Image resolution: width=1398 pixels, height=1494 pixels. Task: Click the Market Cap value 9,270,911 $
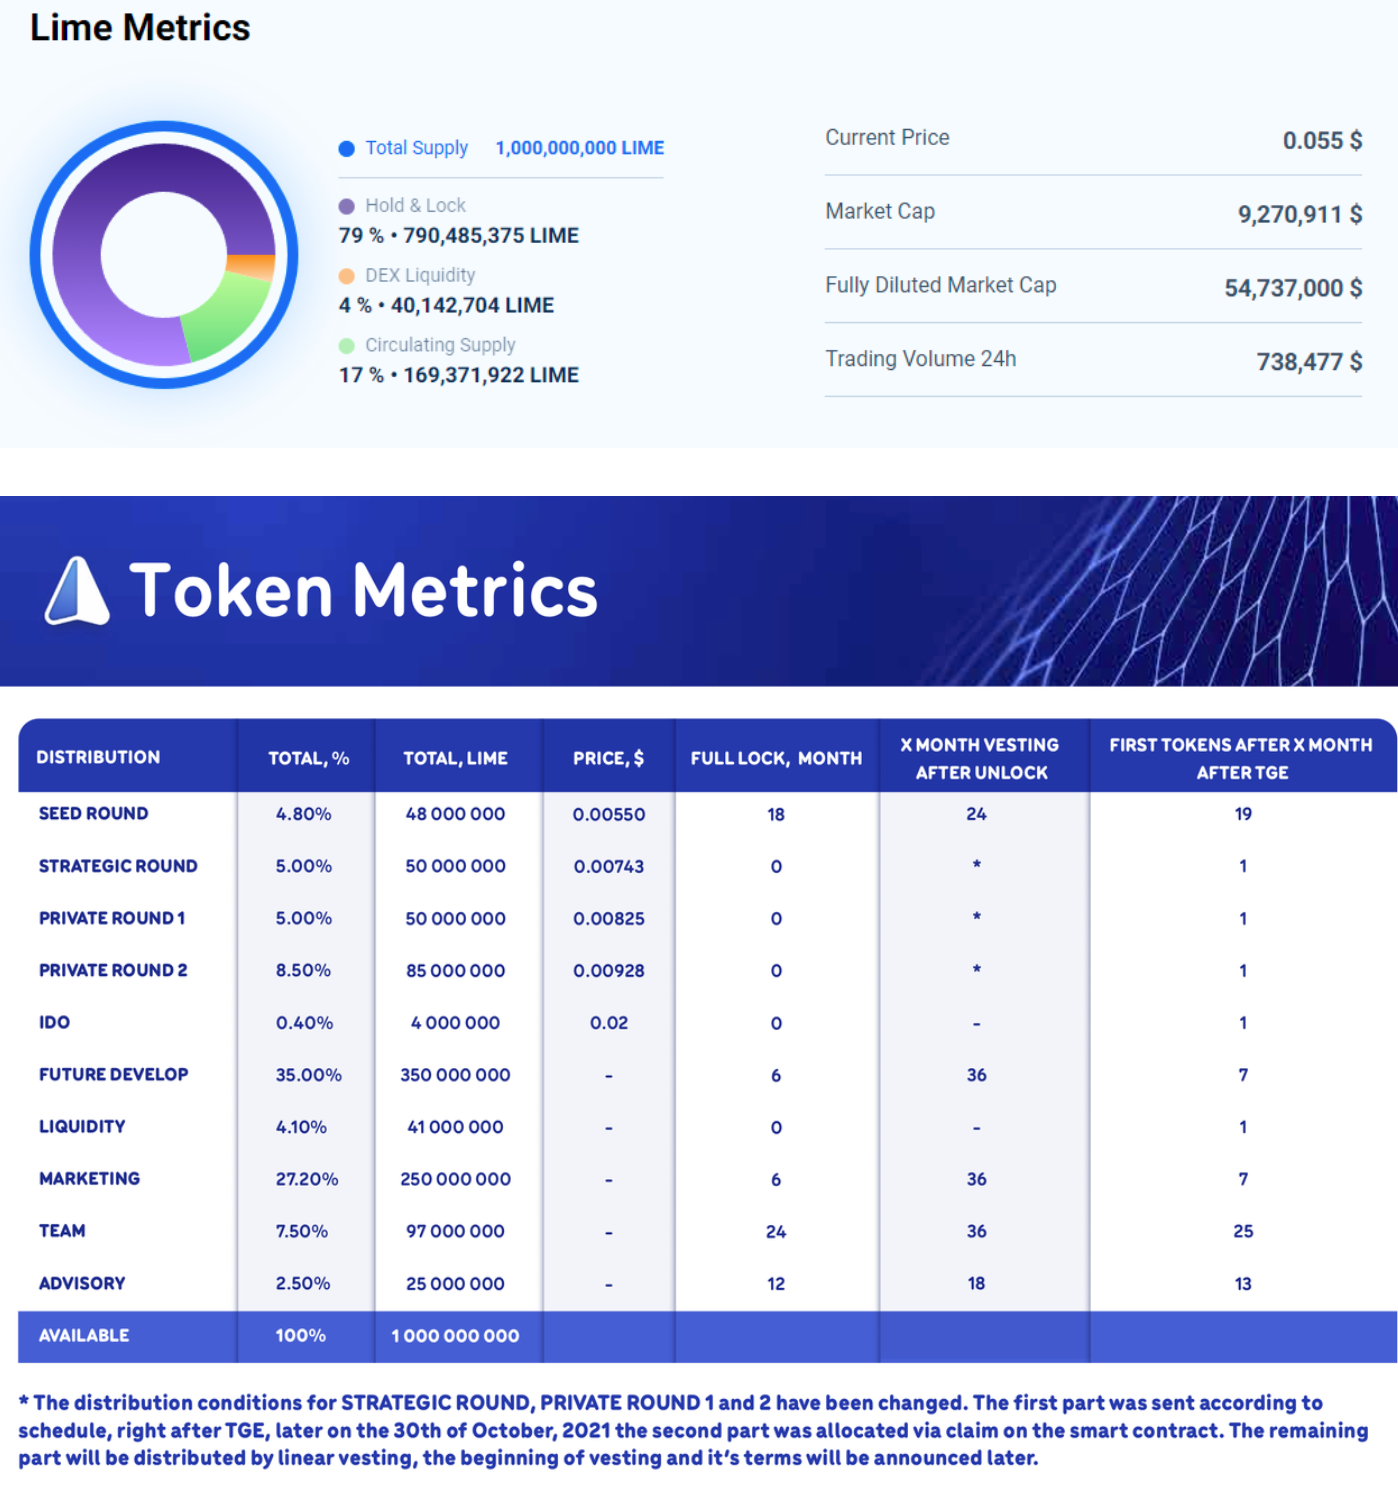tap(1299, 215)
